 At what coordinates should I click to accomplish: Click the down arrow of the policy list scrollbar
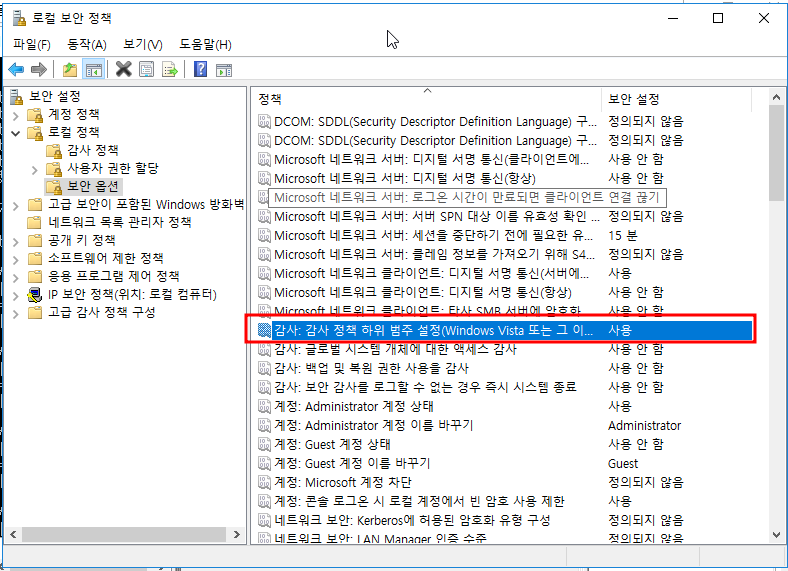coord(776,535)
